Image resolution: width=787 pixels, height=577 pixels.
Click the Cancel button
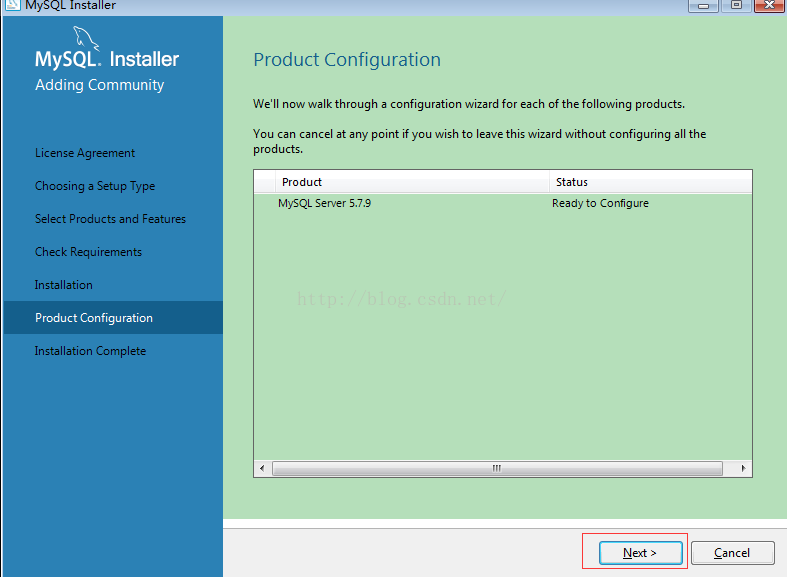tap(732, 553)
